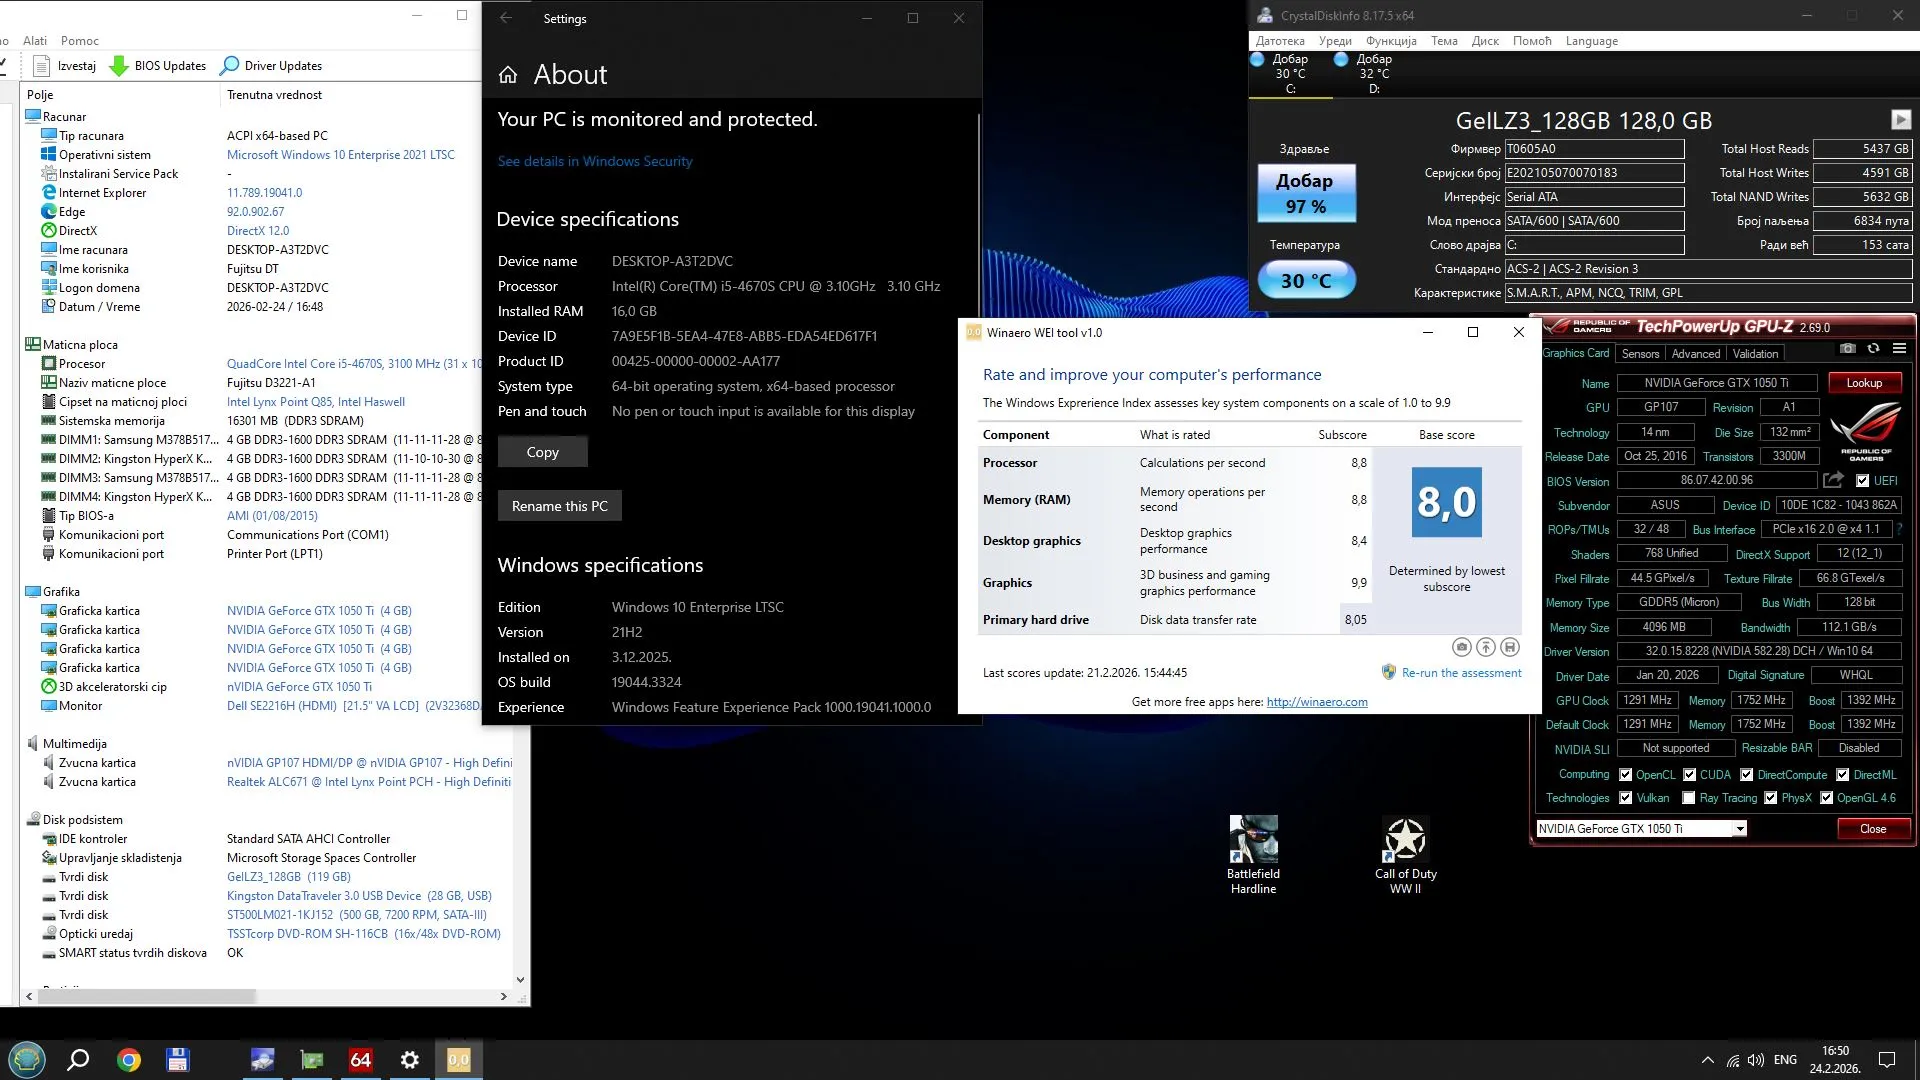Click the GPU-Z refresh icon

[1873, 348]
